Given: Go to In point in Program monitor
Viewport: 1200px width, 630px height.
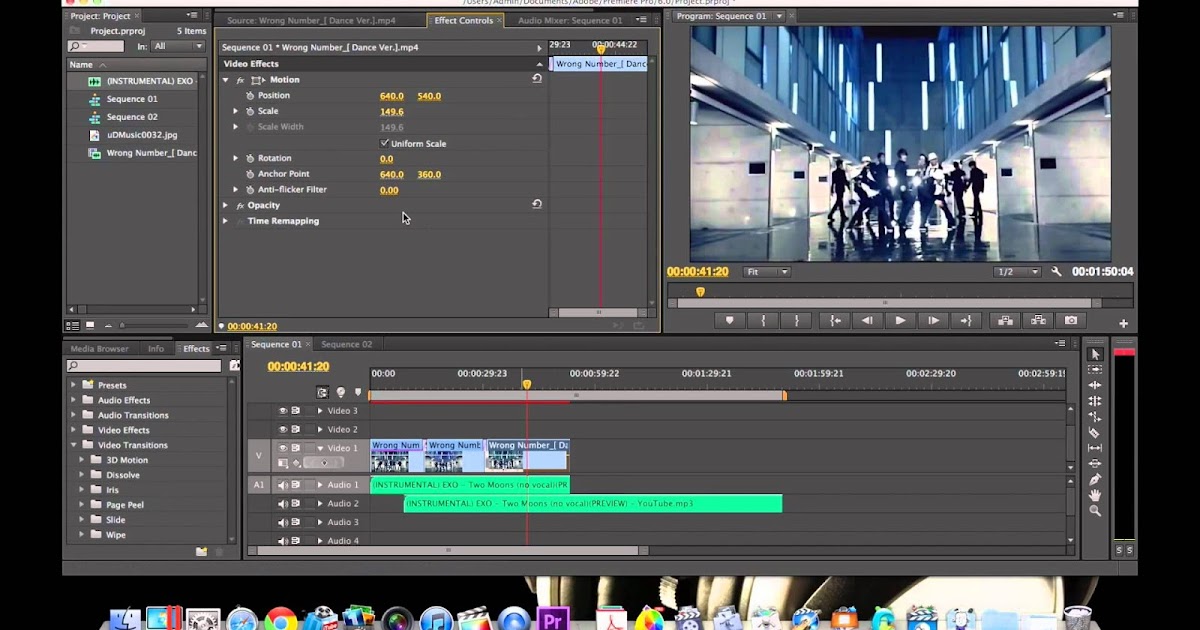Looking at the screenshot, I should click(x=834, y=320).
